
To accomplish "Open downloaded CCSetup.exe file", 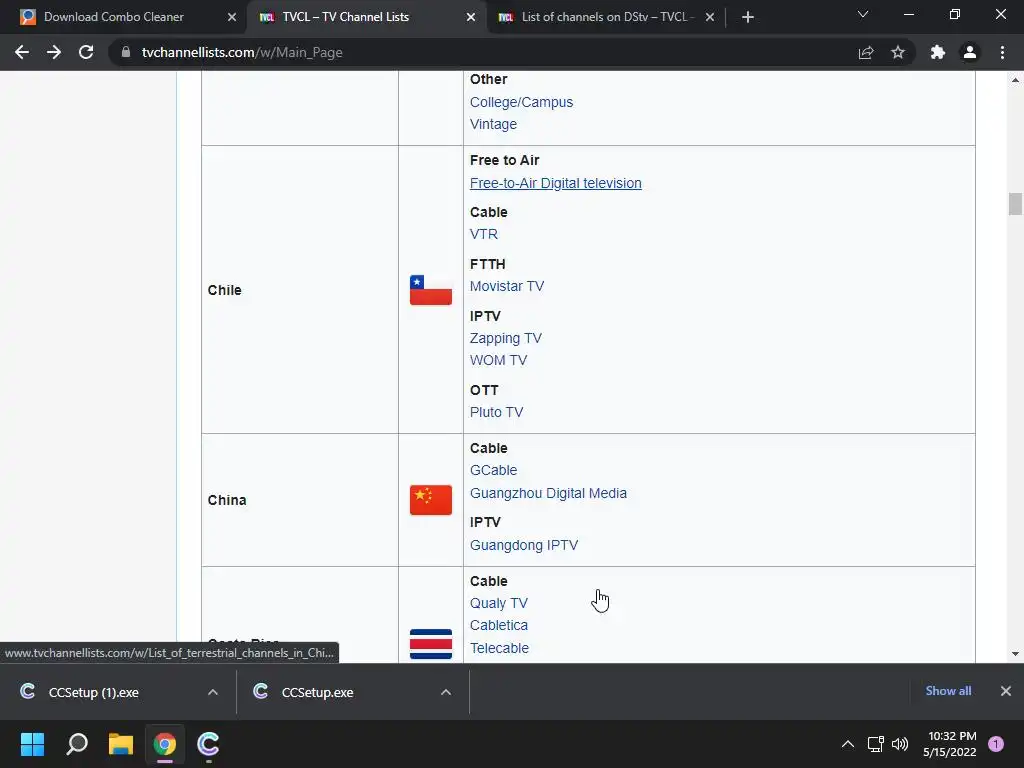I will [317, 692].
